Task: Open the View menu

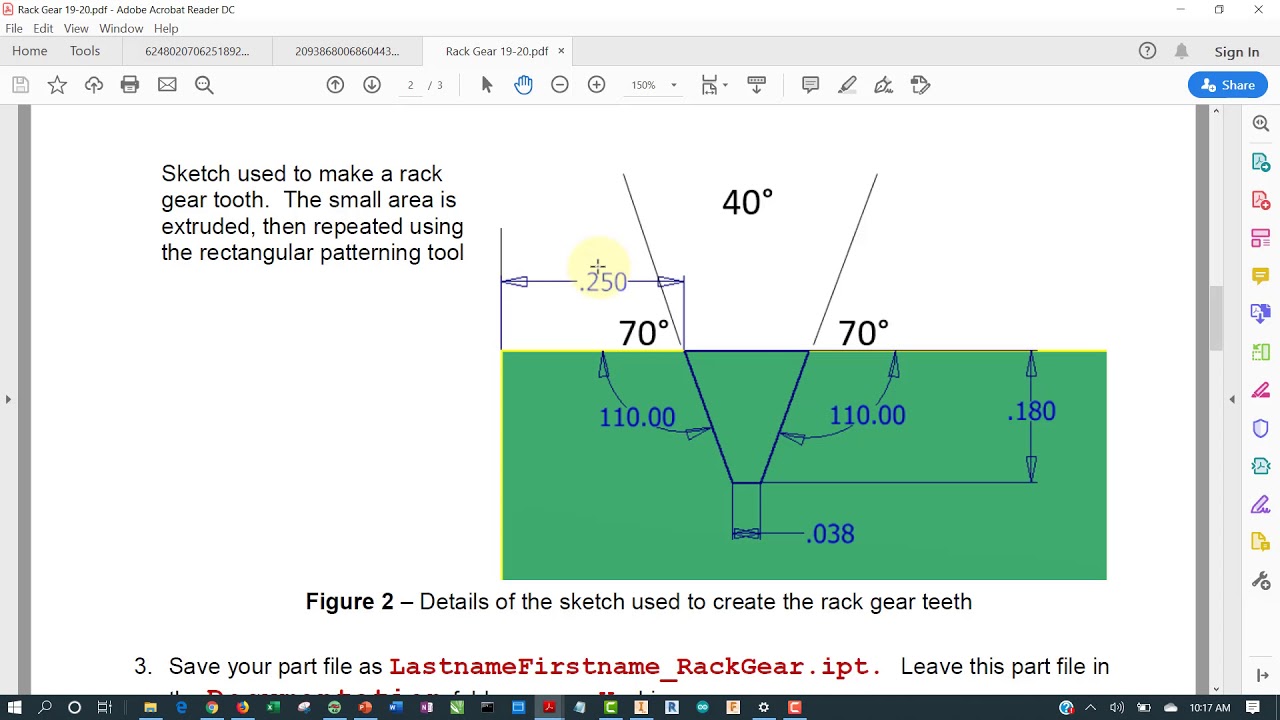Action: click(x=76, y=29)
